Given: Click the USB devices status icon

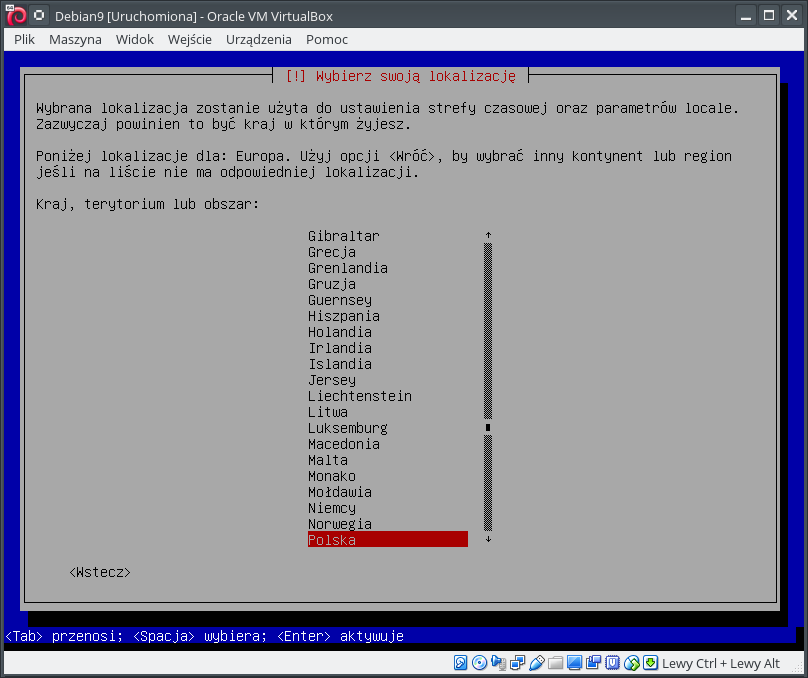Looking at the screenshot, I should click(x=536, y=663).
